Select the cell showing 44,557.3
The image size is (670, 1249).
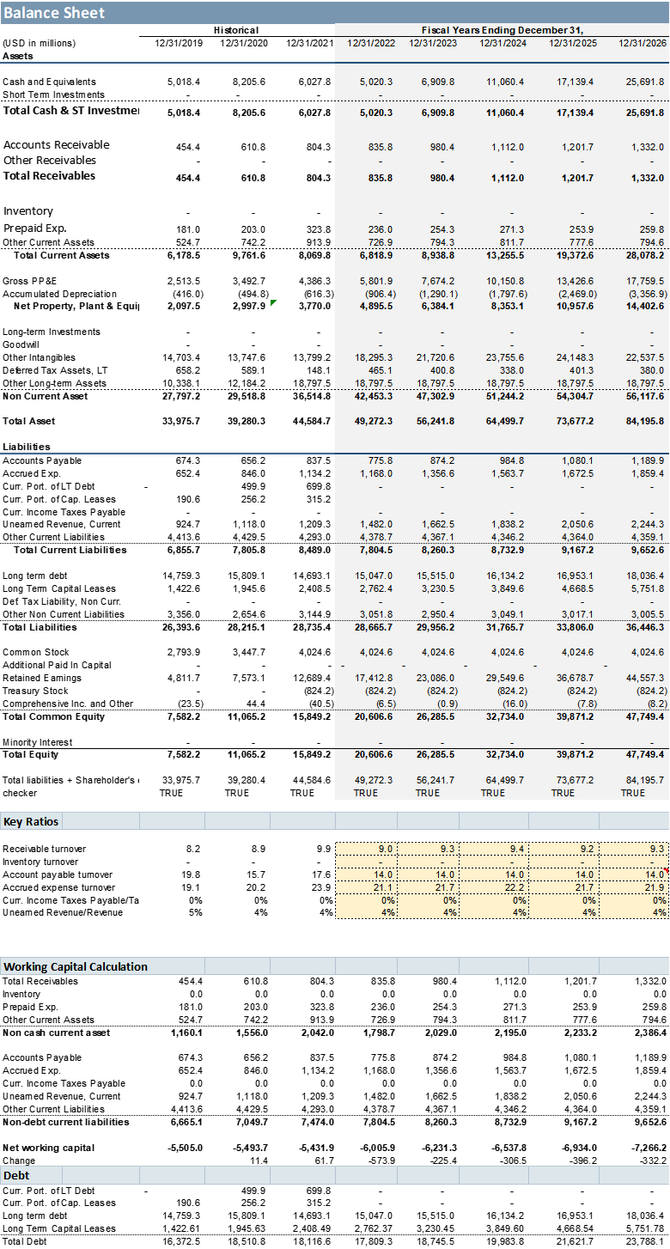[641, 677]
